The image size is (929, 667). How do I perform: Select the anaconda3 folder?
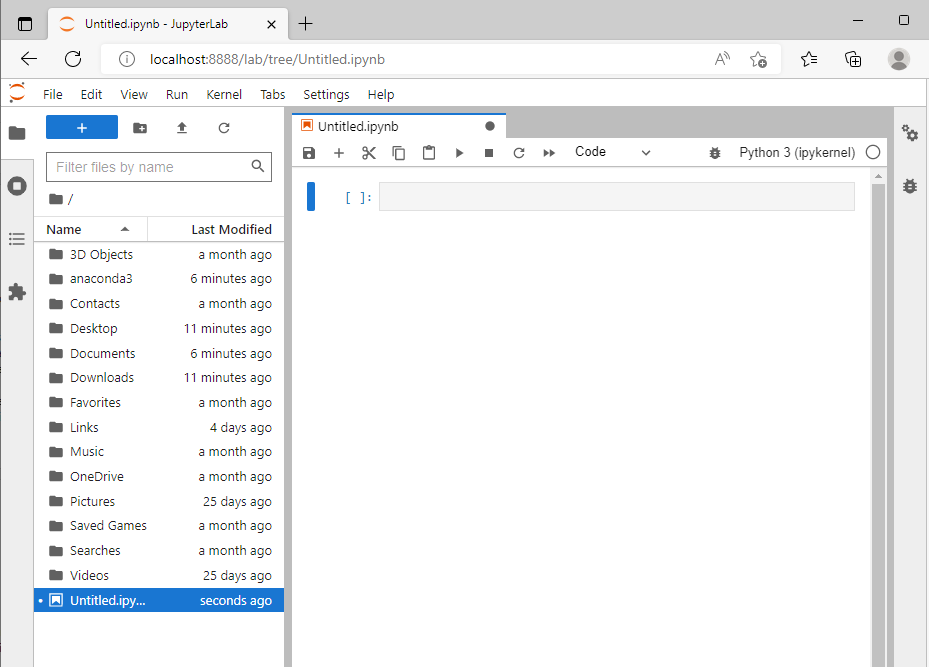pyautogui.click(x=159, y=278)
